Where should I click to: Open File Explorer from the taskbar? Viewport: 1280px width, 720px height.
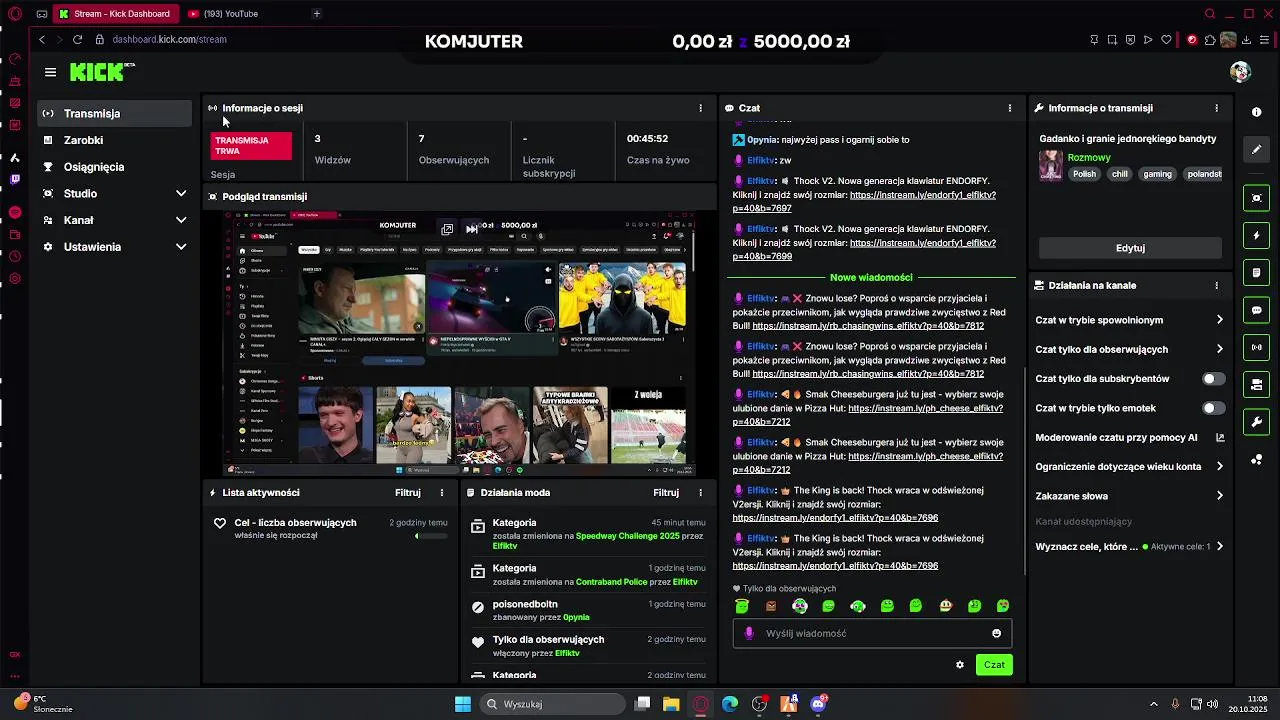671,704
